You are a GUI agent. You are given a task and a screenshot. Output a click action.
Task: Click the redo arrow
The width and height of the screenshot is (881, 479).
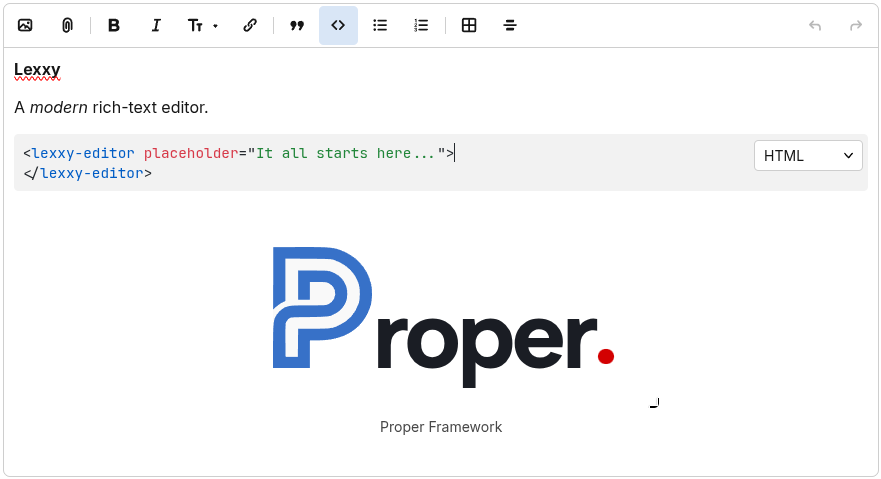[856, 25]
